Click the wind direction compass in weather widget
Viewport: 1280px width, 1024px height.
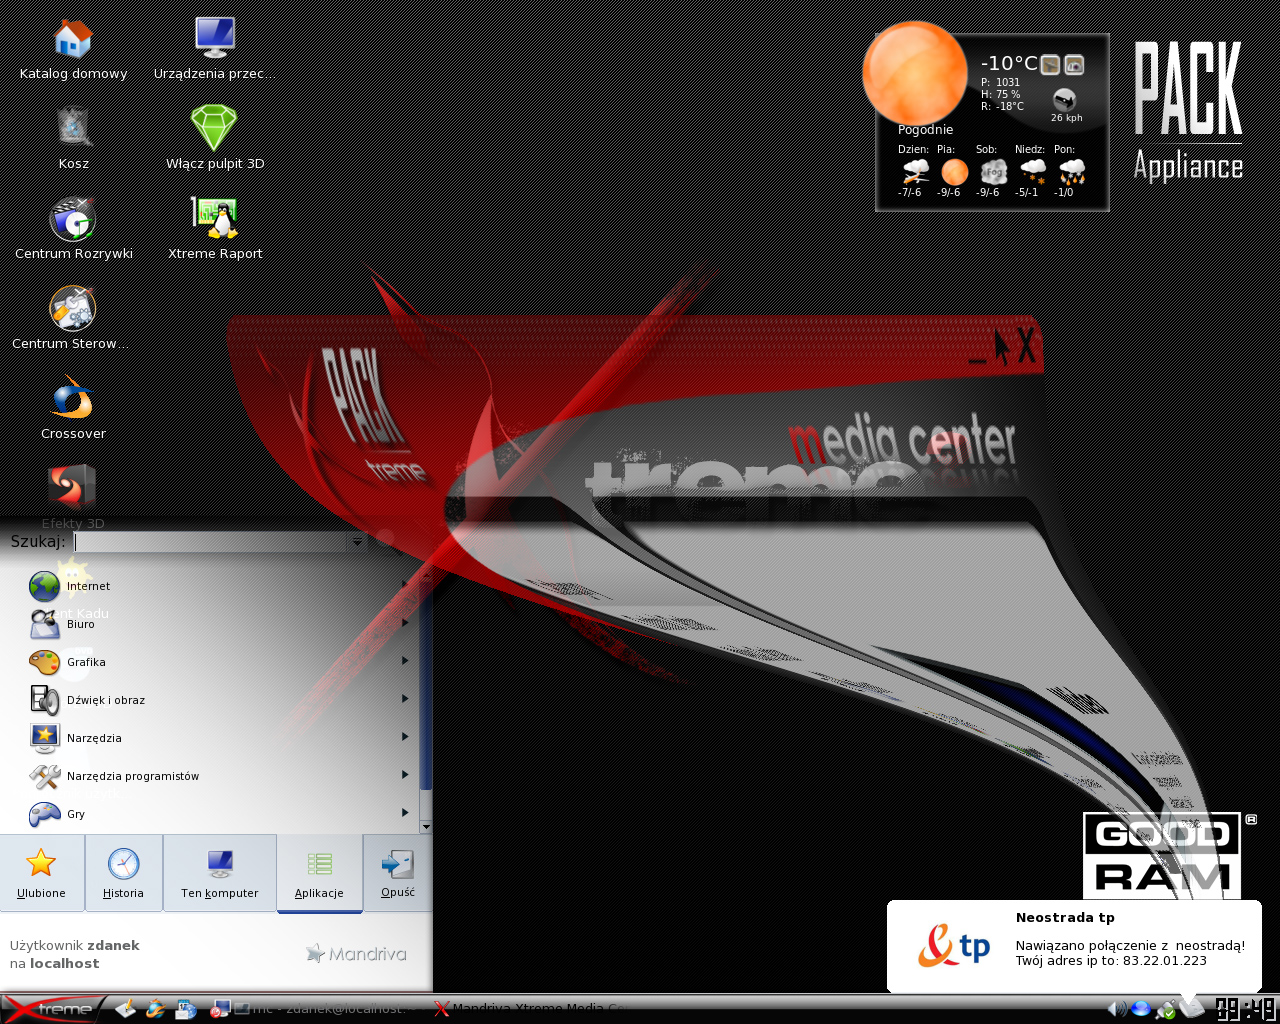point(1065,99)
